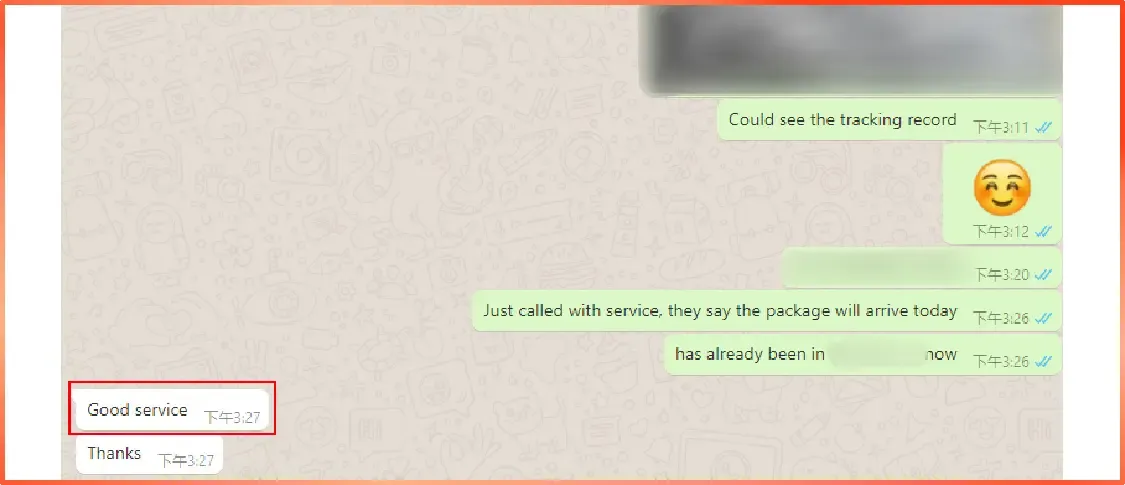This screenshot has height=485, width=1125.
Task: Click read-receipt ticks on the 3:20 blurred message
Action: [x=1044, y=274]
